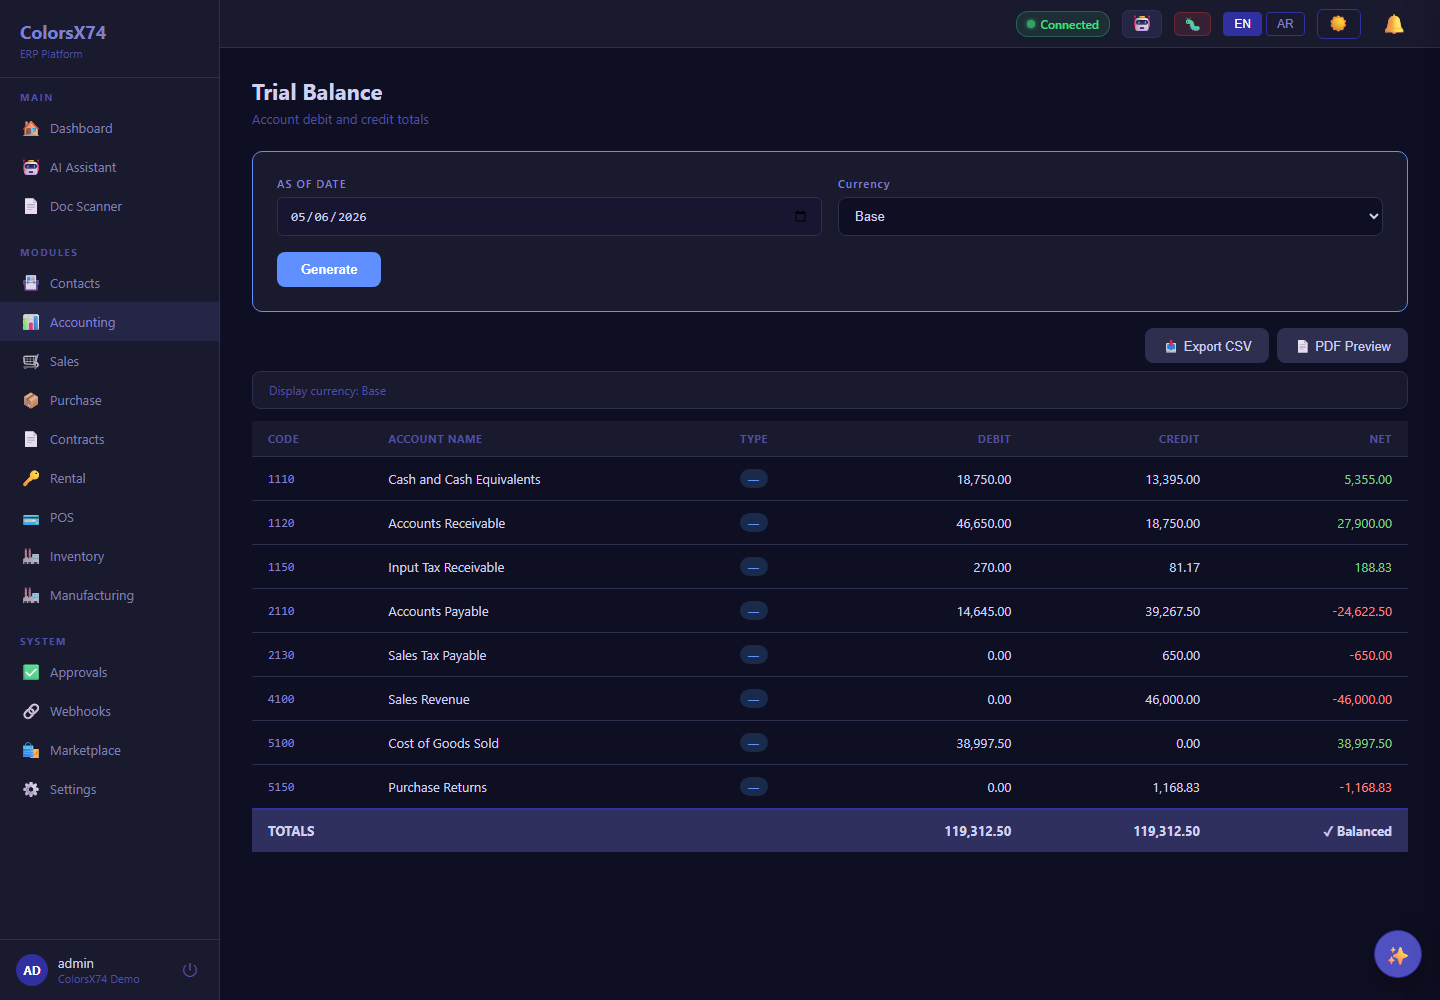Image resolution: width=1440 pixels, height=1000 pixels.
Task: Click credit value 39,267.50
Action: (x=1172, y=611)
